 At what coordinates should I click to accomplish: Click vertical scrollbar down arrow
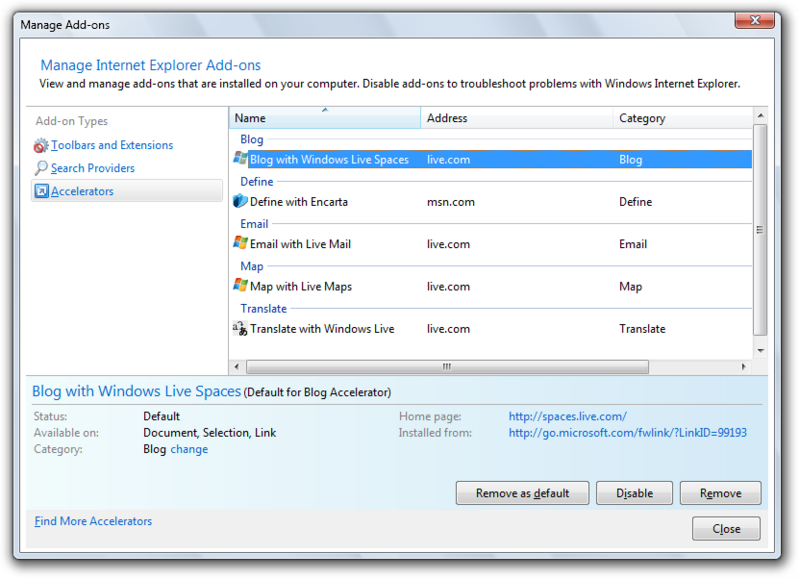pyautogui.click(x=760, y=350)
